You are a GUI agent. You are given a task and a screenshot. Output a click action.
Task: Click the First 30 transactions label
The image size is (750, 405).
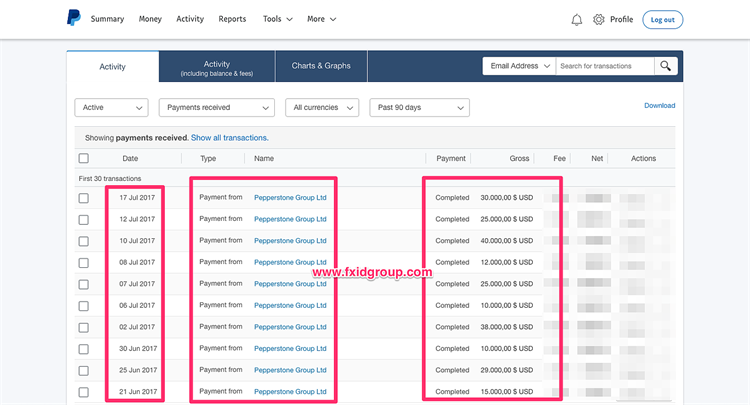[x=110, y=178]
